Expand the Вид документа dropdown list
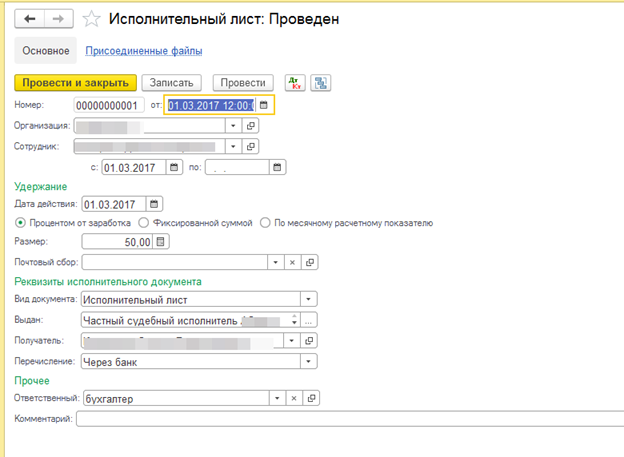Image resolution: width=624 pixels, height=457 pixels. tap(309, 299)
